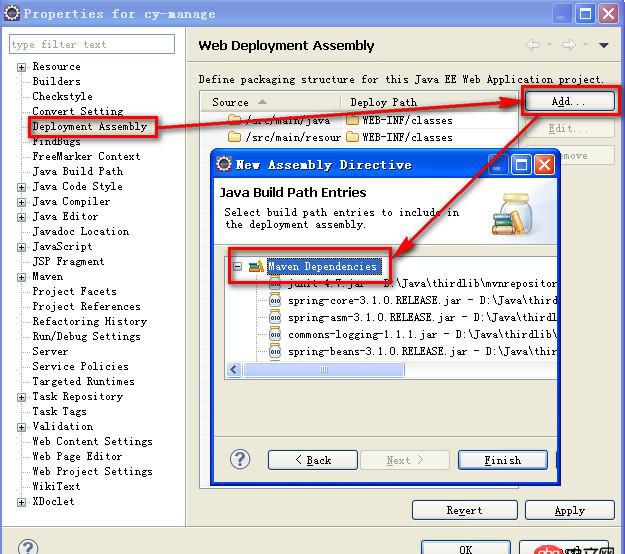This screenshot has width=625, height=554.
Task: Select Web Page Editor in the tree
Action: 77,456
